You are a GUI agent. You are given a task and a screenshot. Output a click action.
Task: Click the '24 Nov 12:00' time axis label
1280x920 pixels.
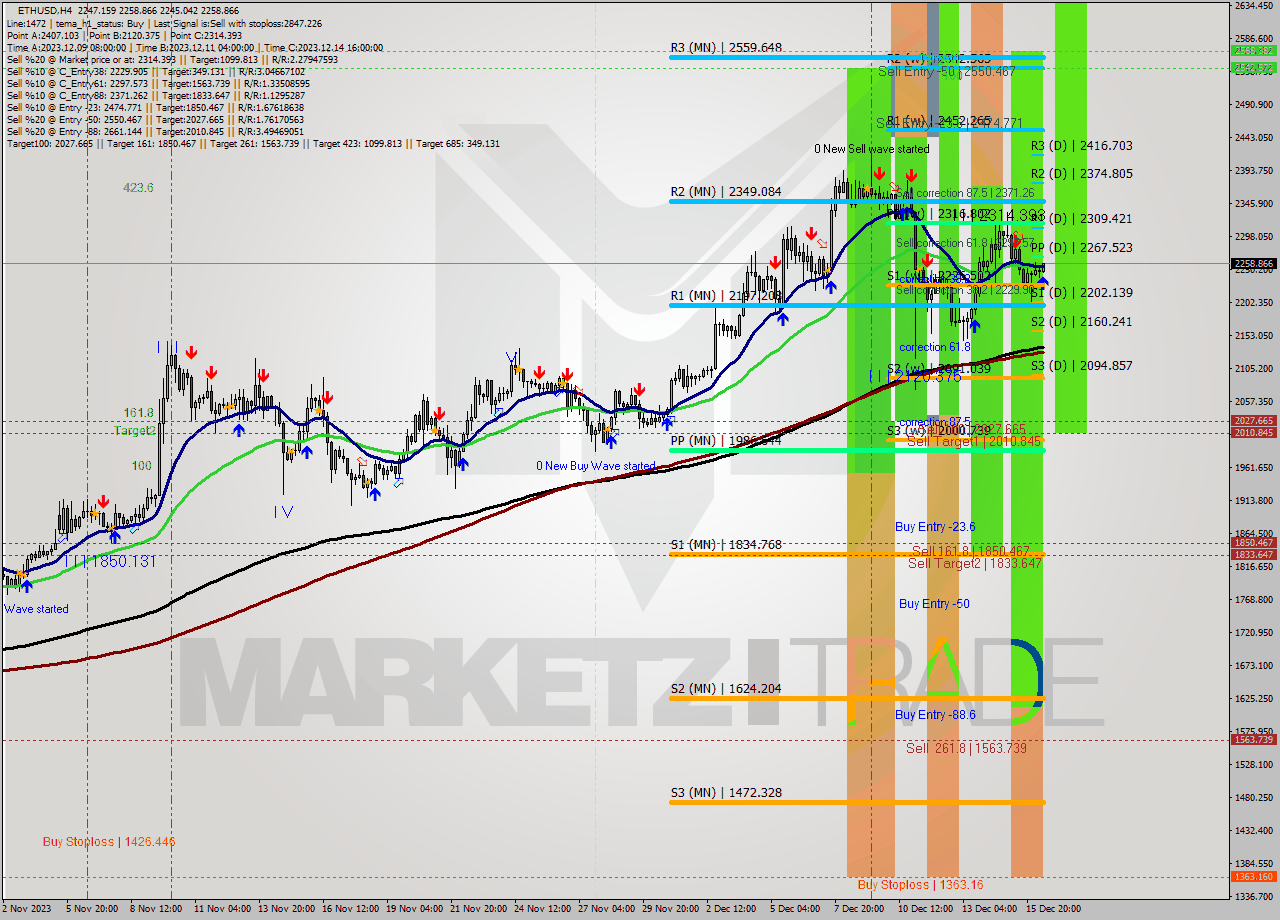541,909
